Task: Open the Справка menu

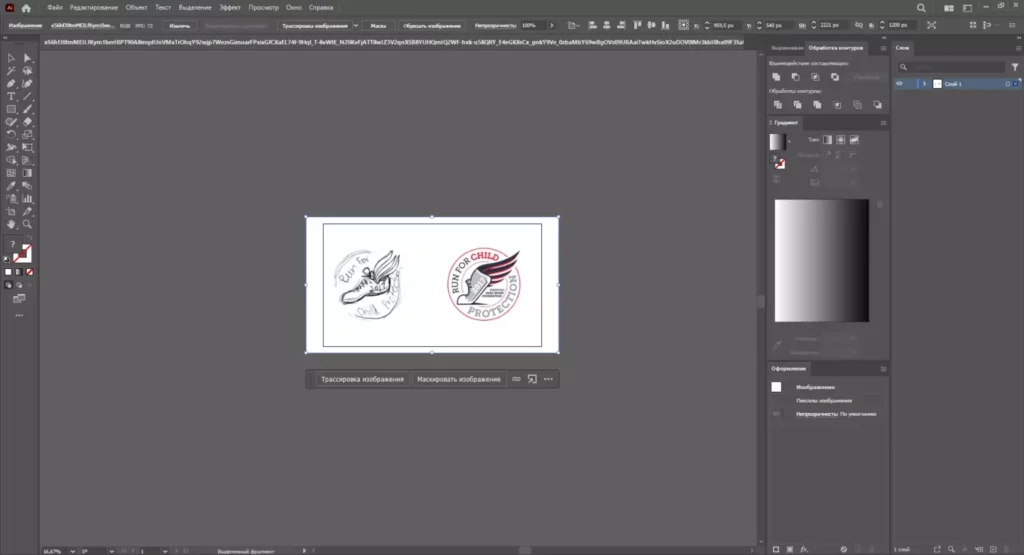Action: tap(321, 8)
